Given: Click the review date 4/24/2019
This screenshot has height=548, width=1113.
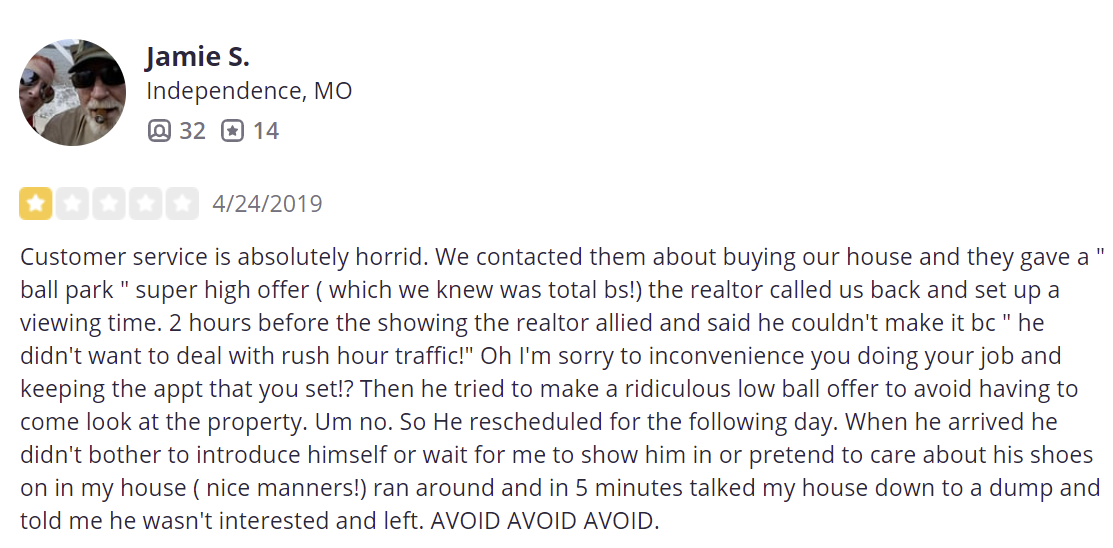Looking at the screenshot, I should 268,204.
